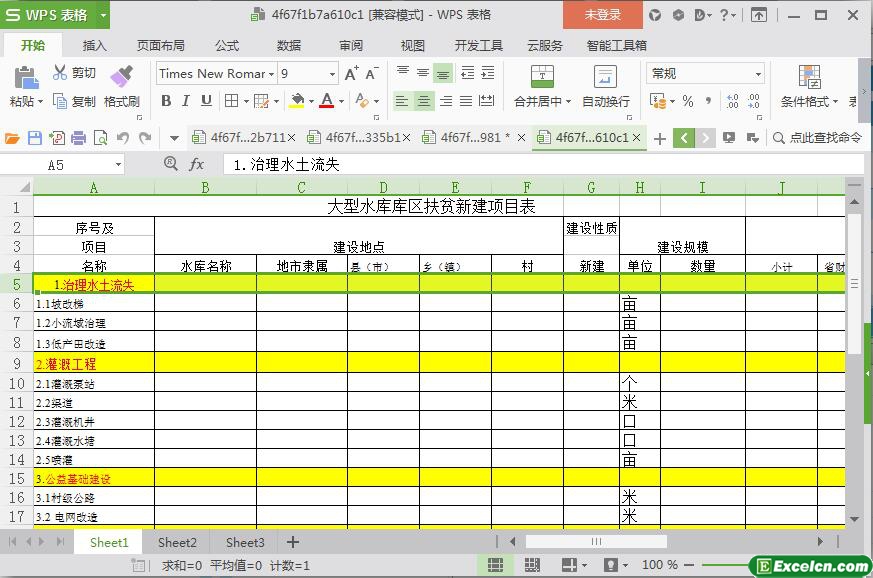This screenshot has width=873, height=578.
Task: Click the Paste (粘贴) clipboard icon
Action: (24, 77)
